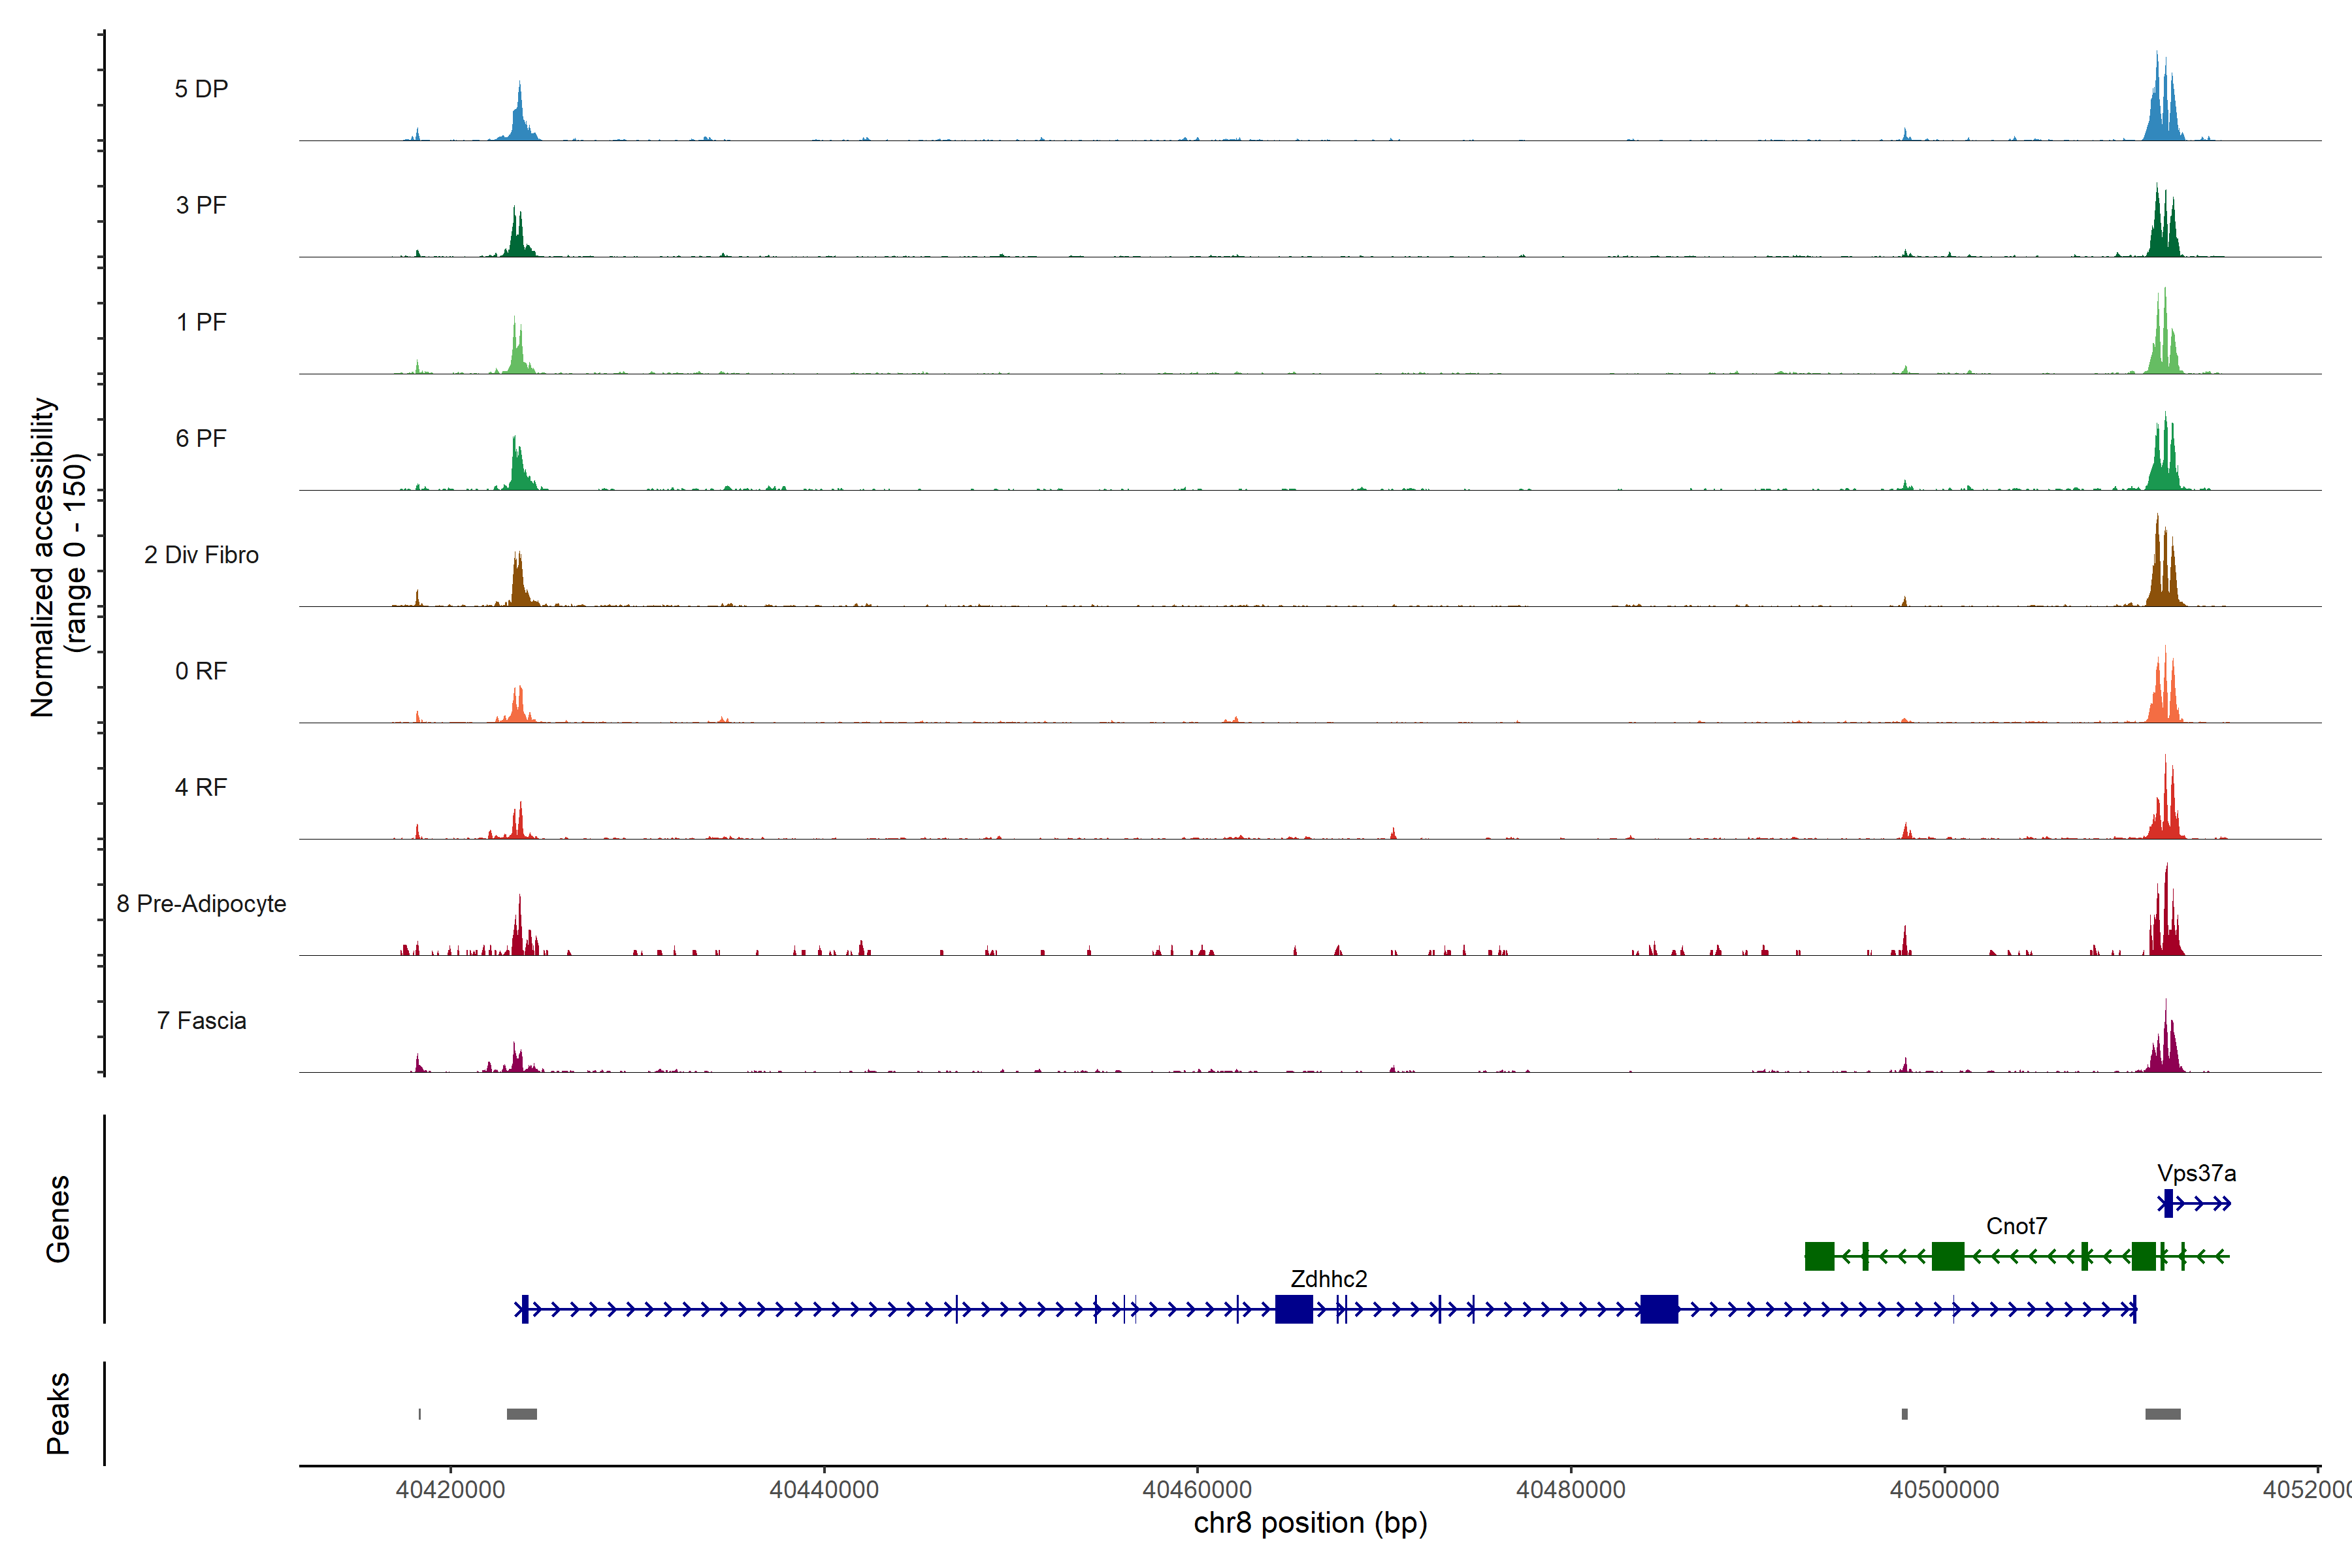Click the rightmost gray peak bar
Screen dimensions: 2352x1568
[x=2162, y=1414]
